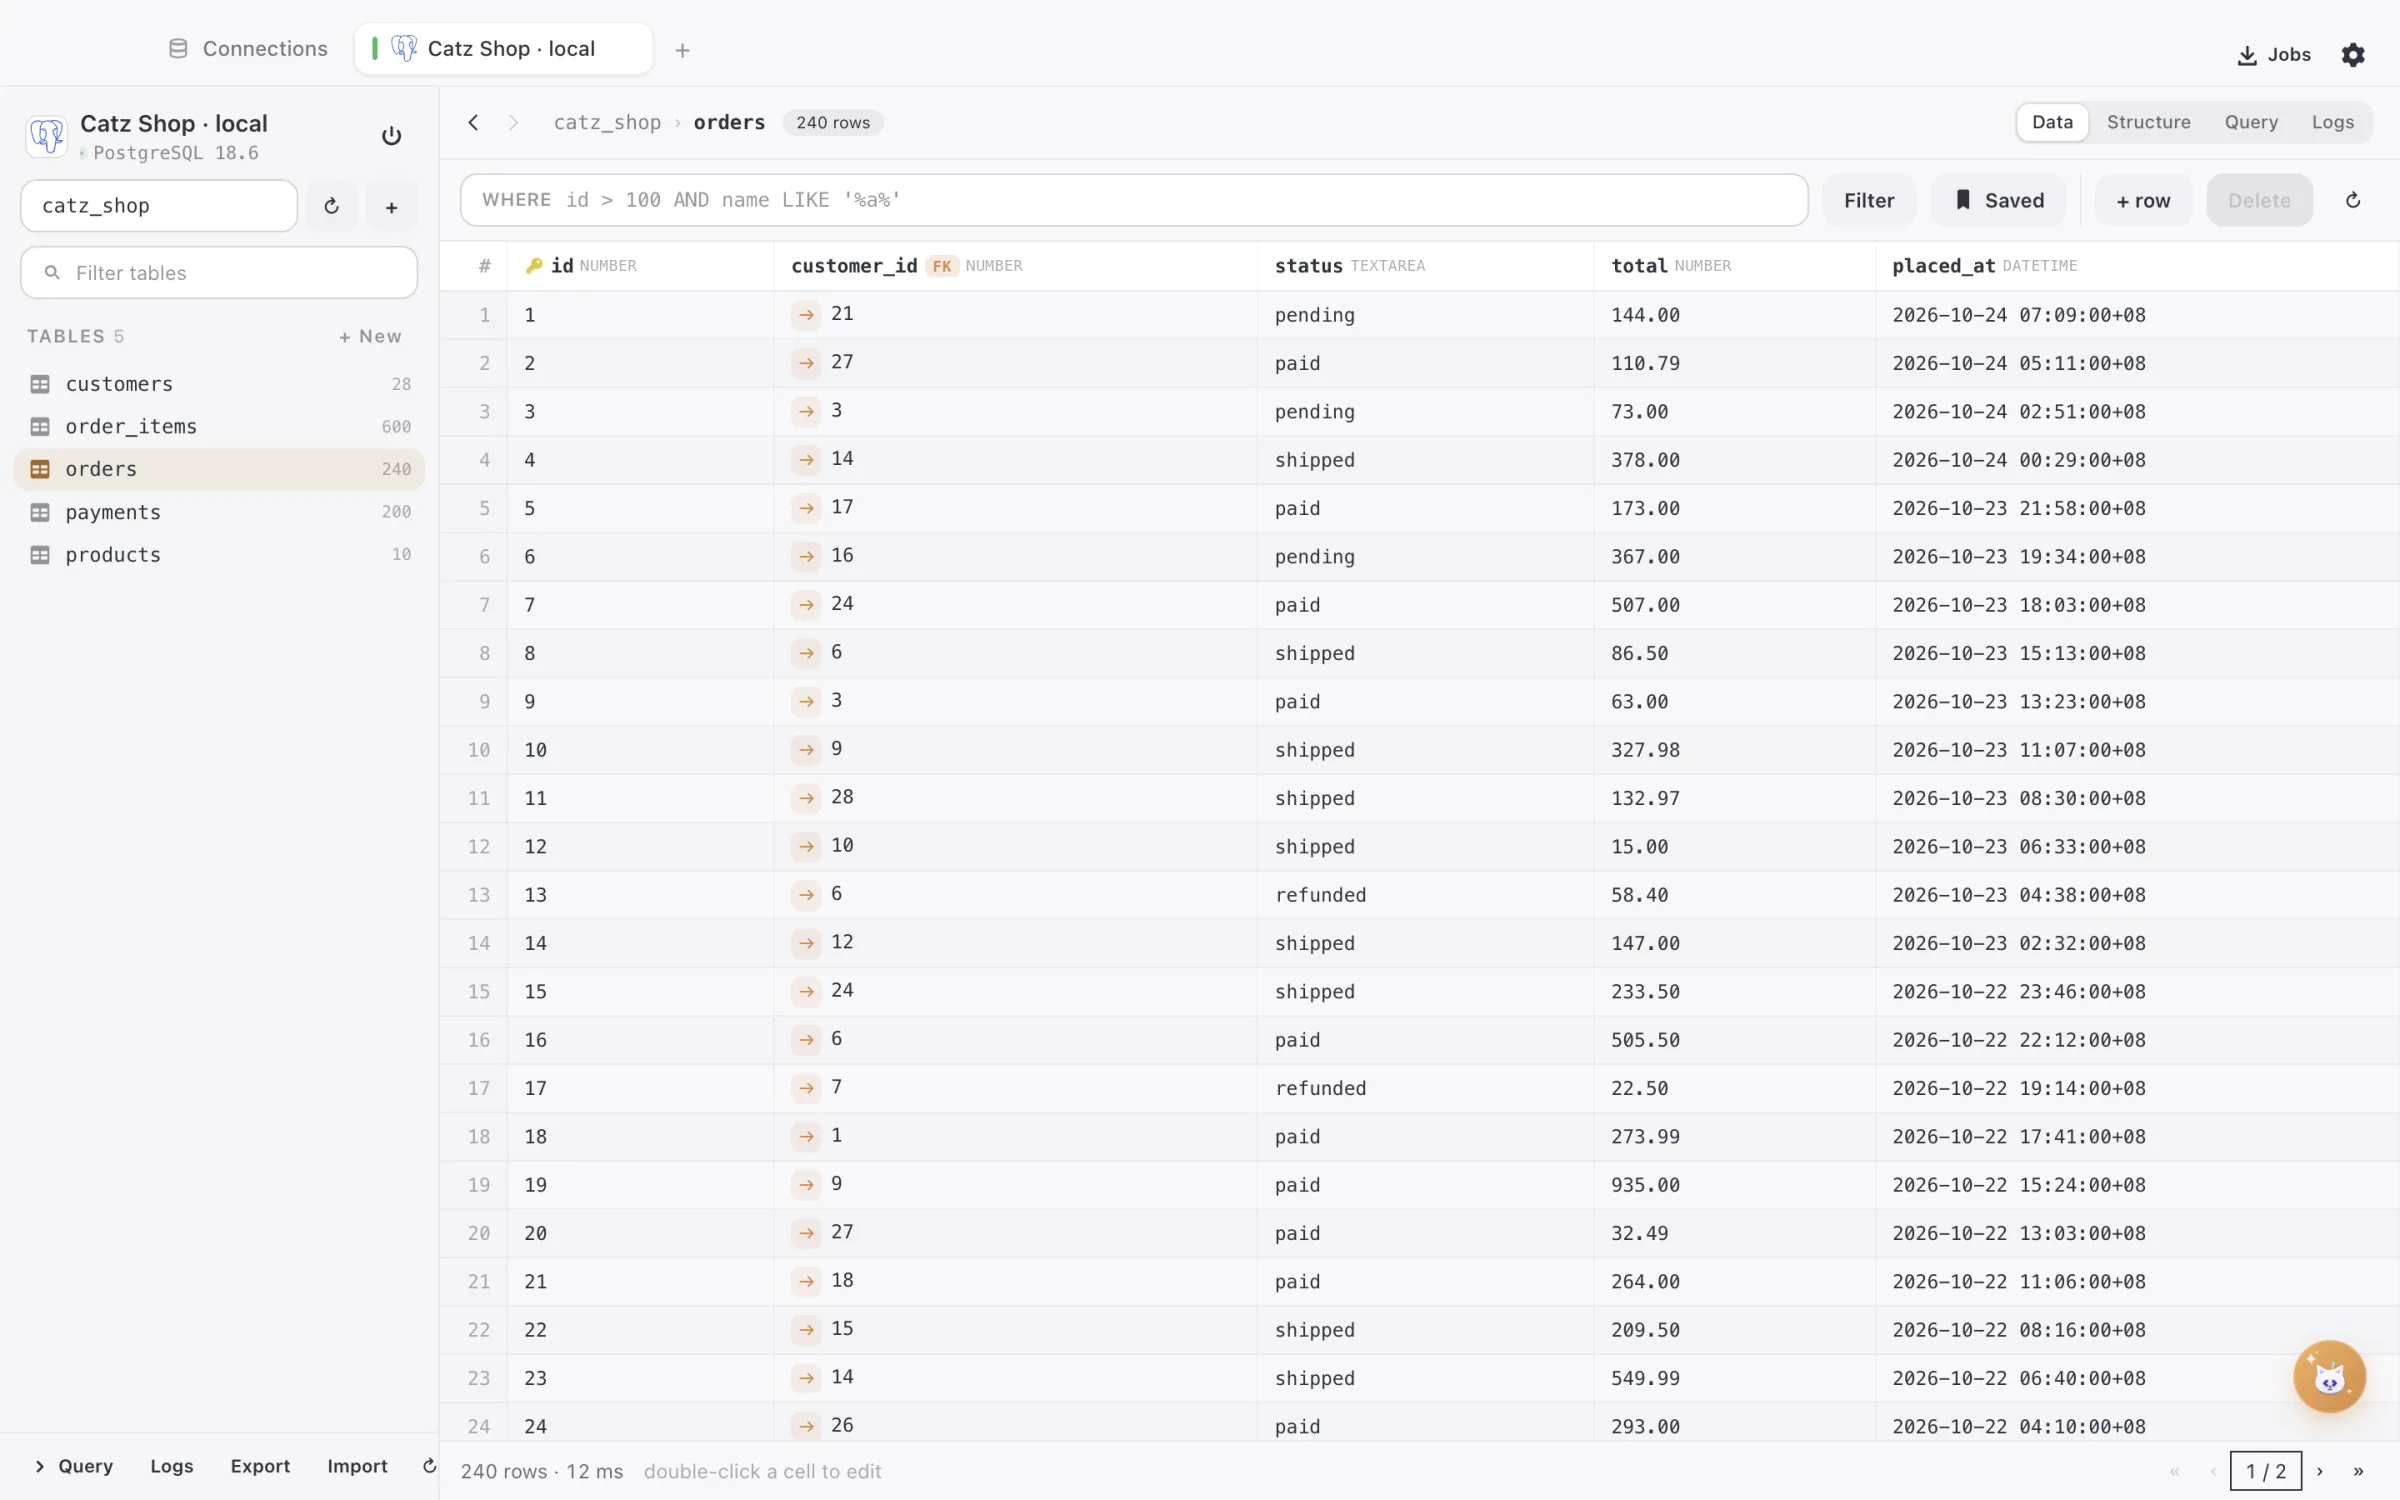Screen dimensions: 2400x1500
Task: Click catz_shop in the breadcrumb
Action: point(607,122)
